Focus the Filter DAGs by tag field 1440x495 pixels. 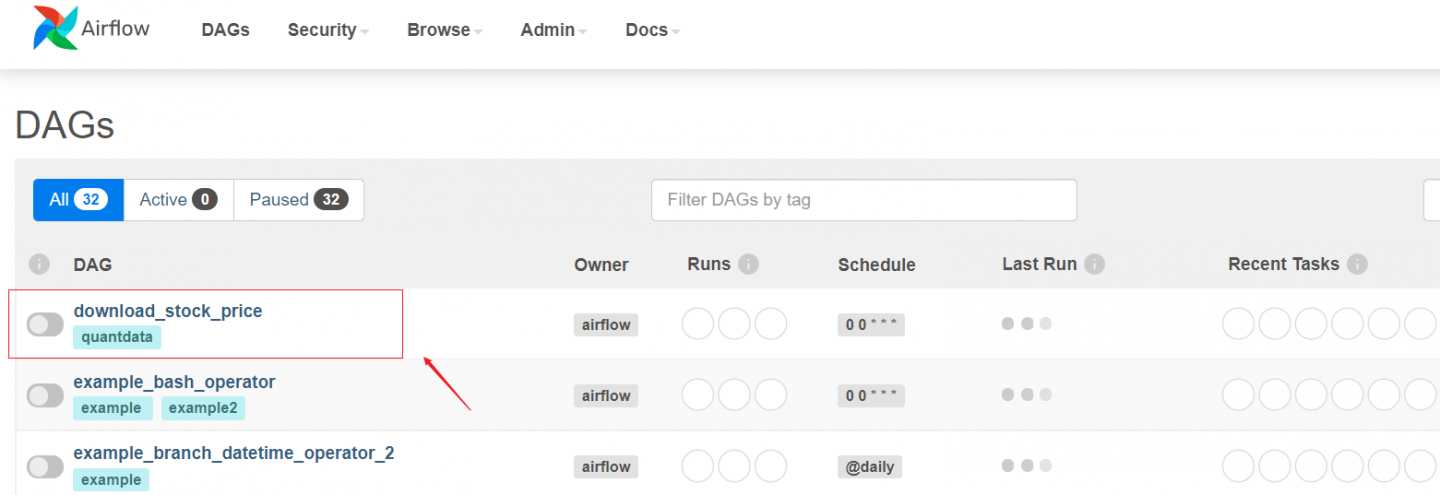[863, 200]
